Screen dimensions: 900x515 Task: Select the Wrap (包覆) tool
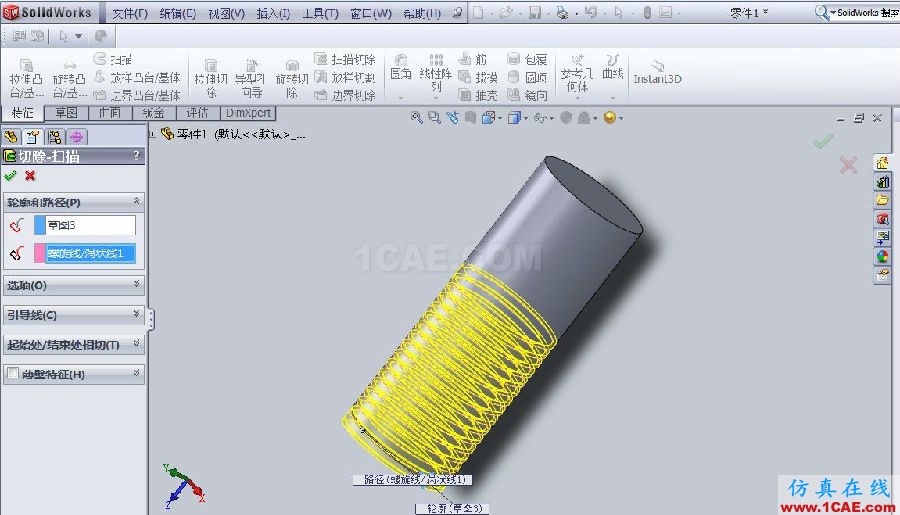click(527, 59)
